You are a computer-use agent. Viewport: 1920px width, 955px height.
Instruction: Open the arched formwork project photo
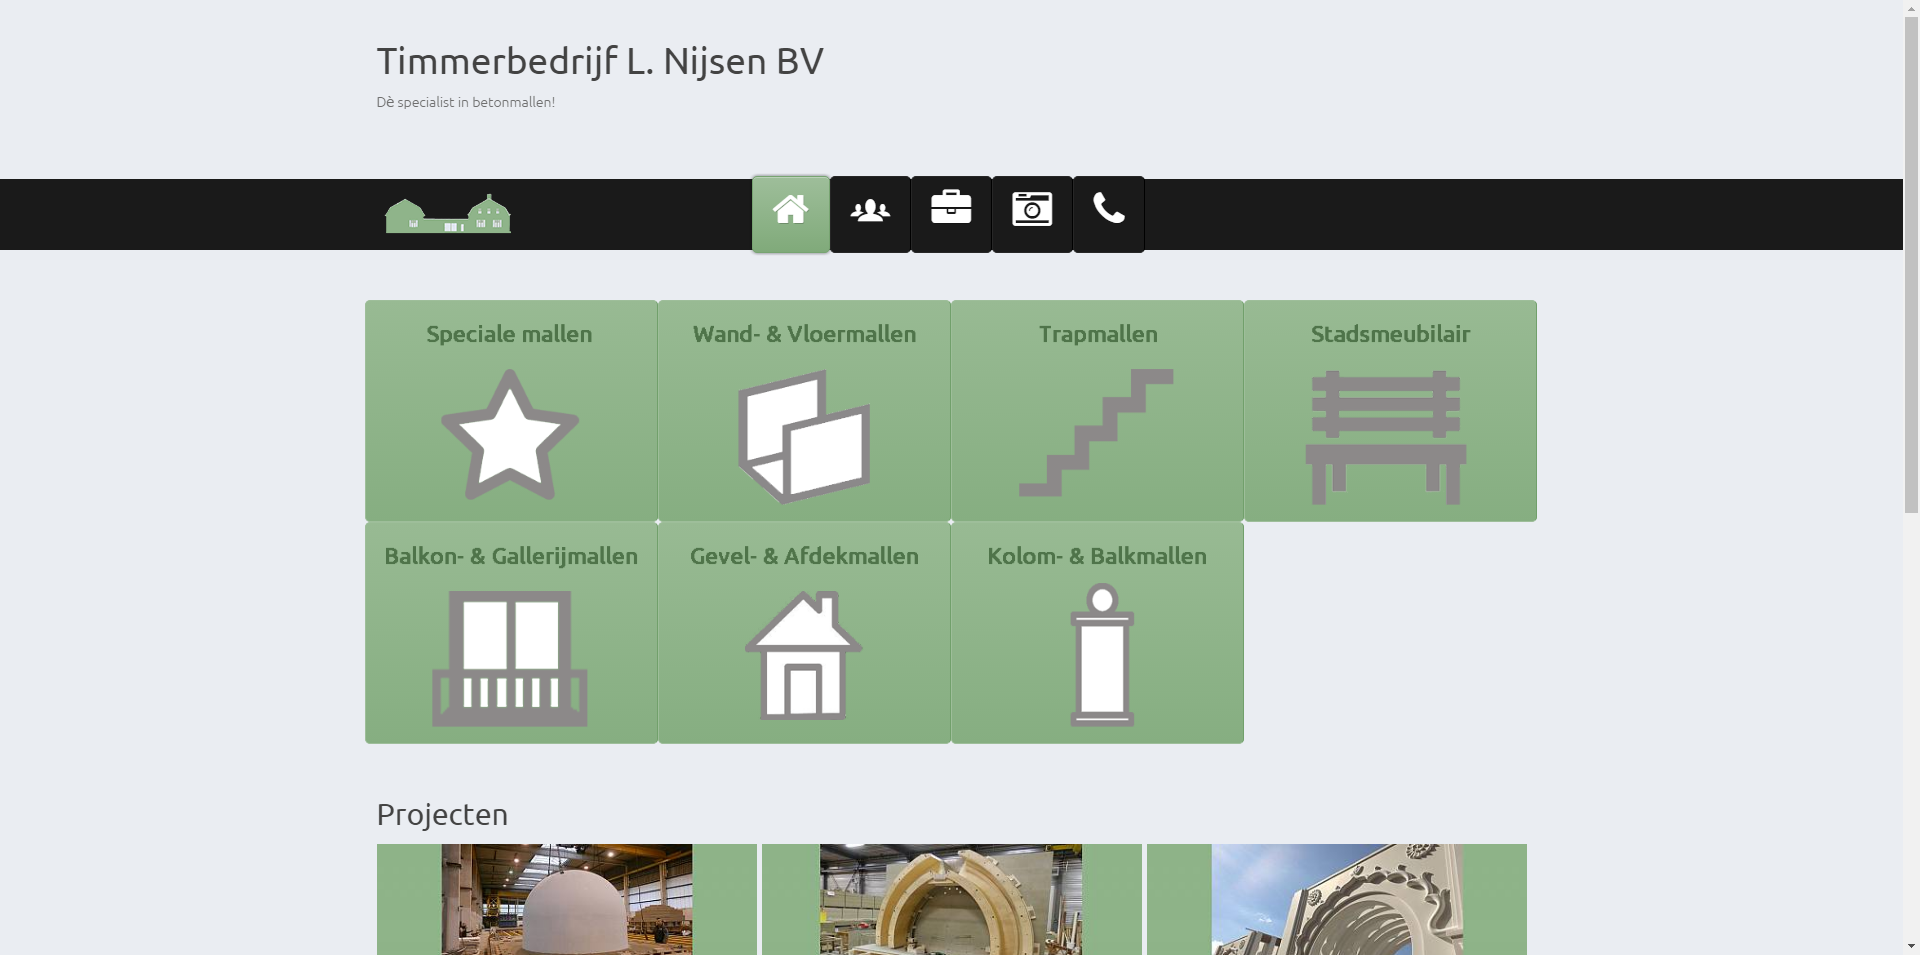point(951,899)
